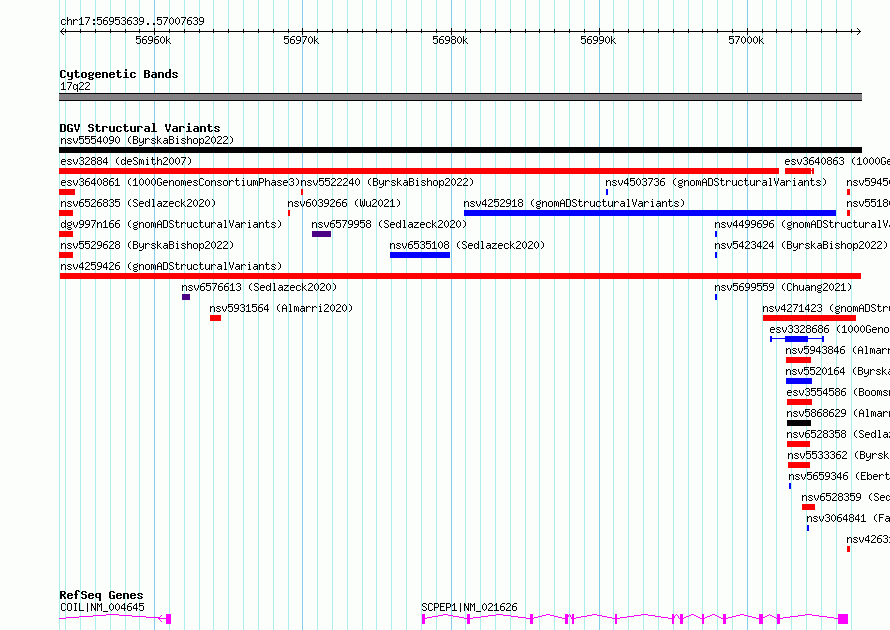Select the purple nsv6579958 variant bar
Image resolution: width=890 pixels, height=630 pixels.
(x=321, y=234)
